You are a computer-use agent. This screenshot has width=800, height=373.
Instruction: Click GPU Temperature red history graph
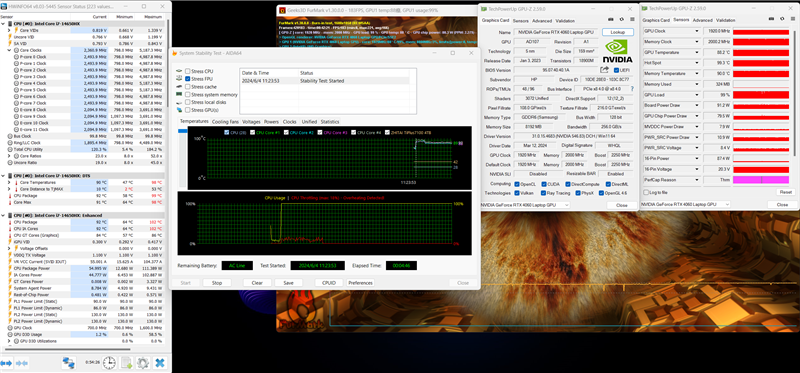click(x=762, y=53)
